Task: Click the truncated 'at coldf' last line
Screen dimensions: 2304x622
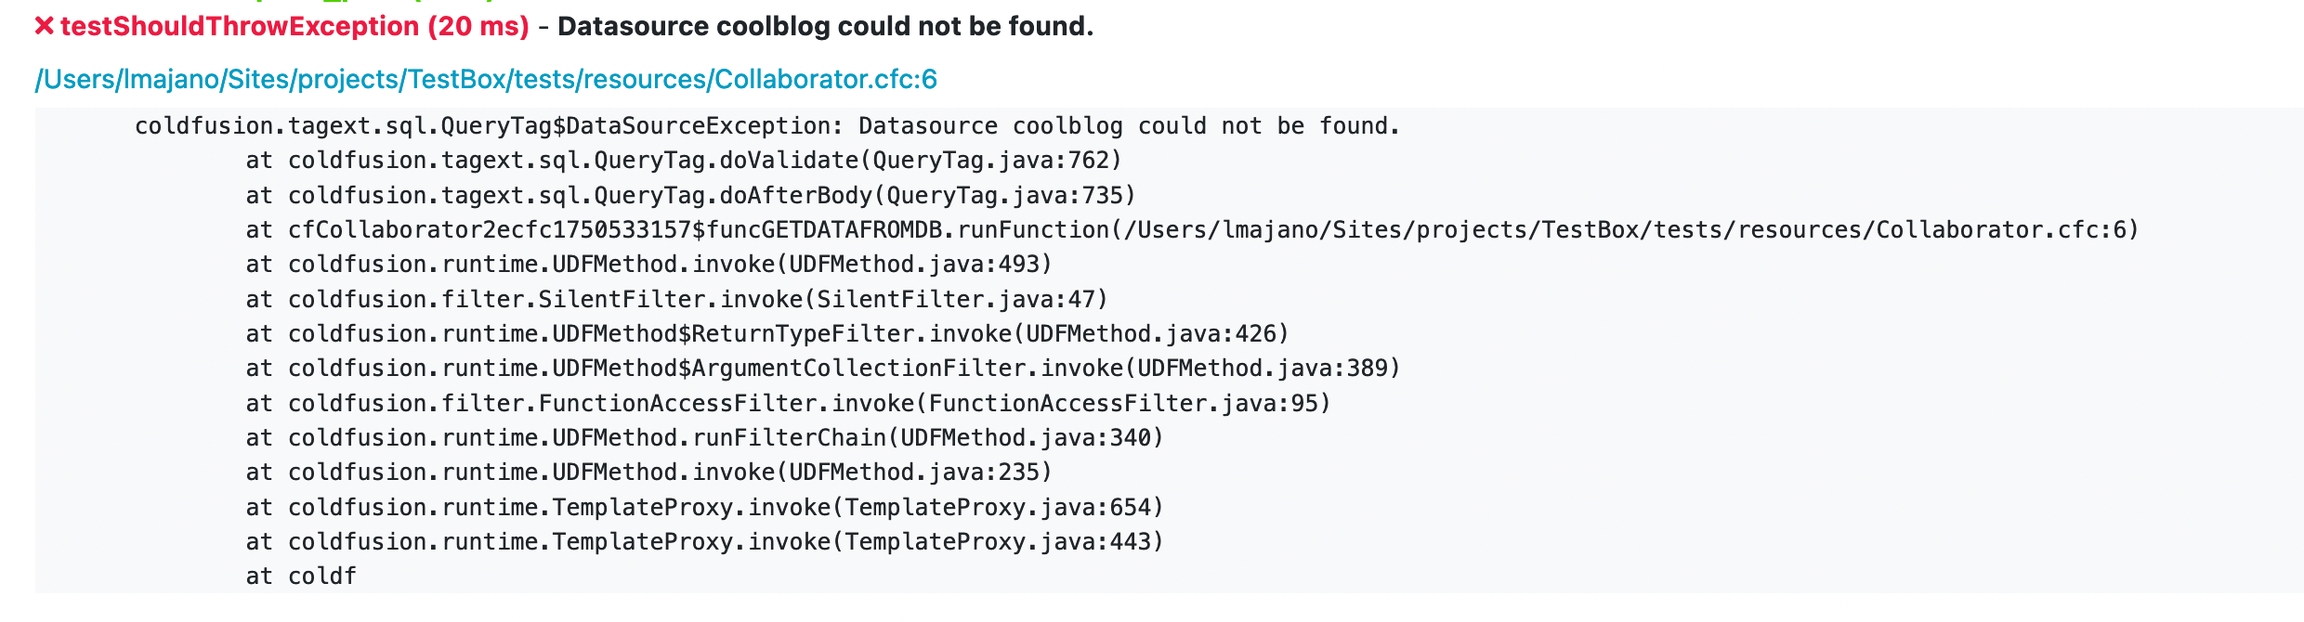Action: [x=301, y=576]
